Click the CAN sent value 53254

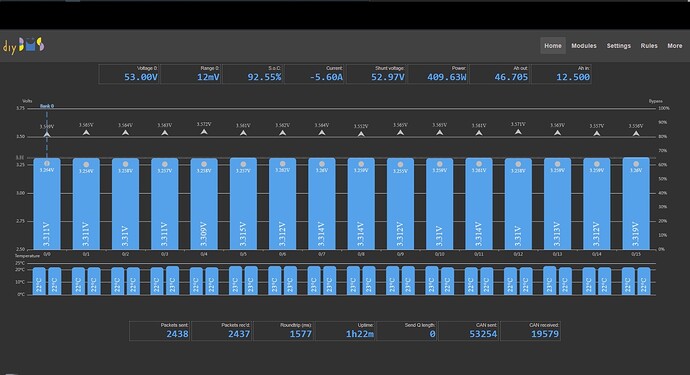(483, 334)
